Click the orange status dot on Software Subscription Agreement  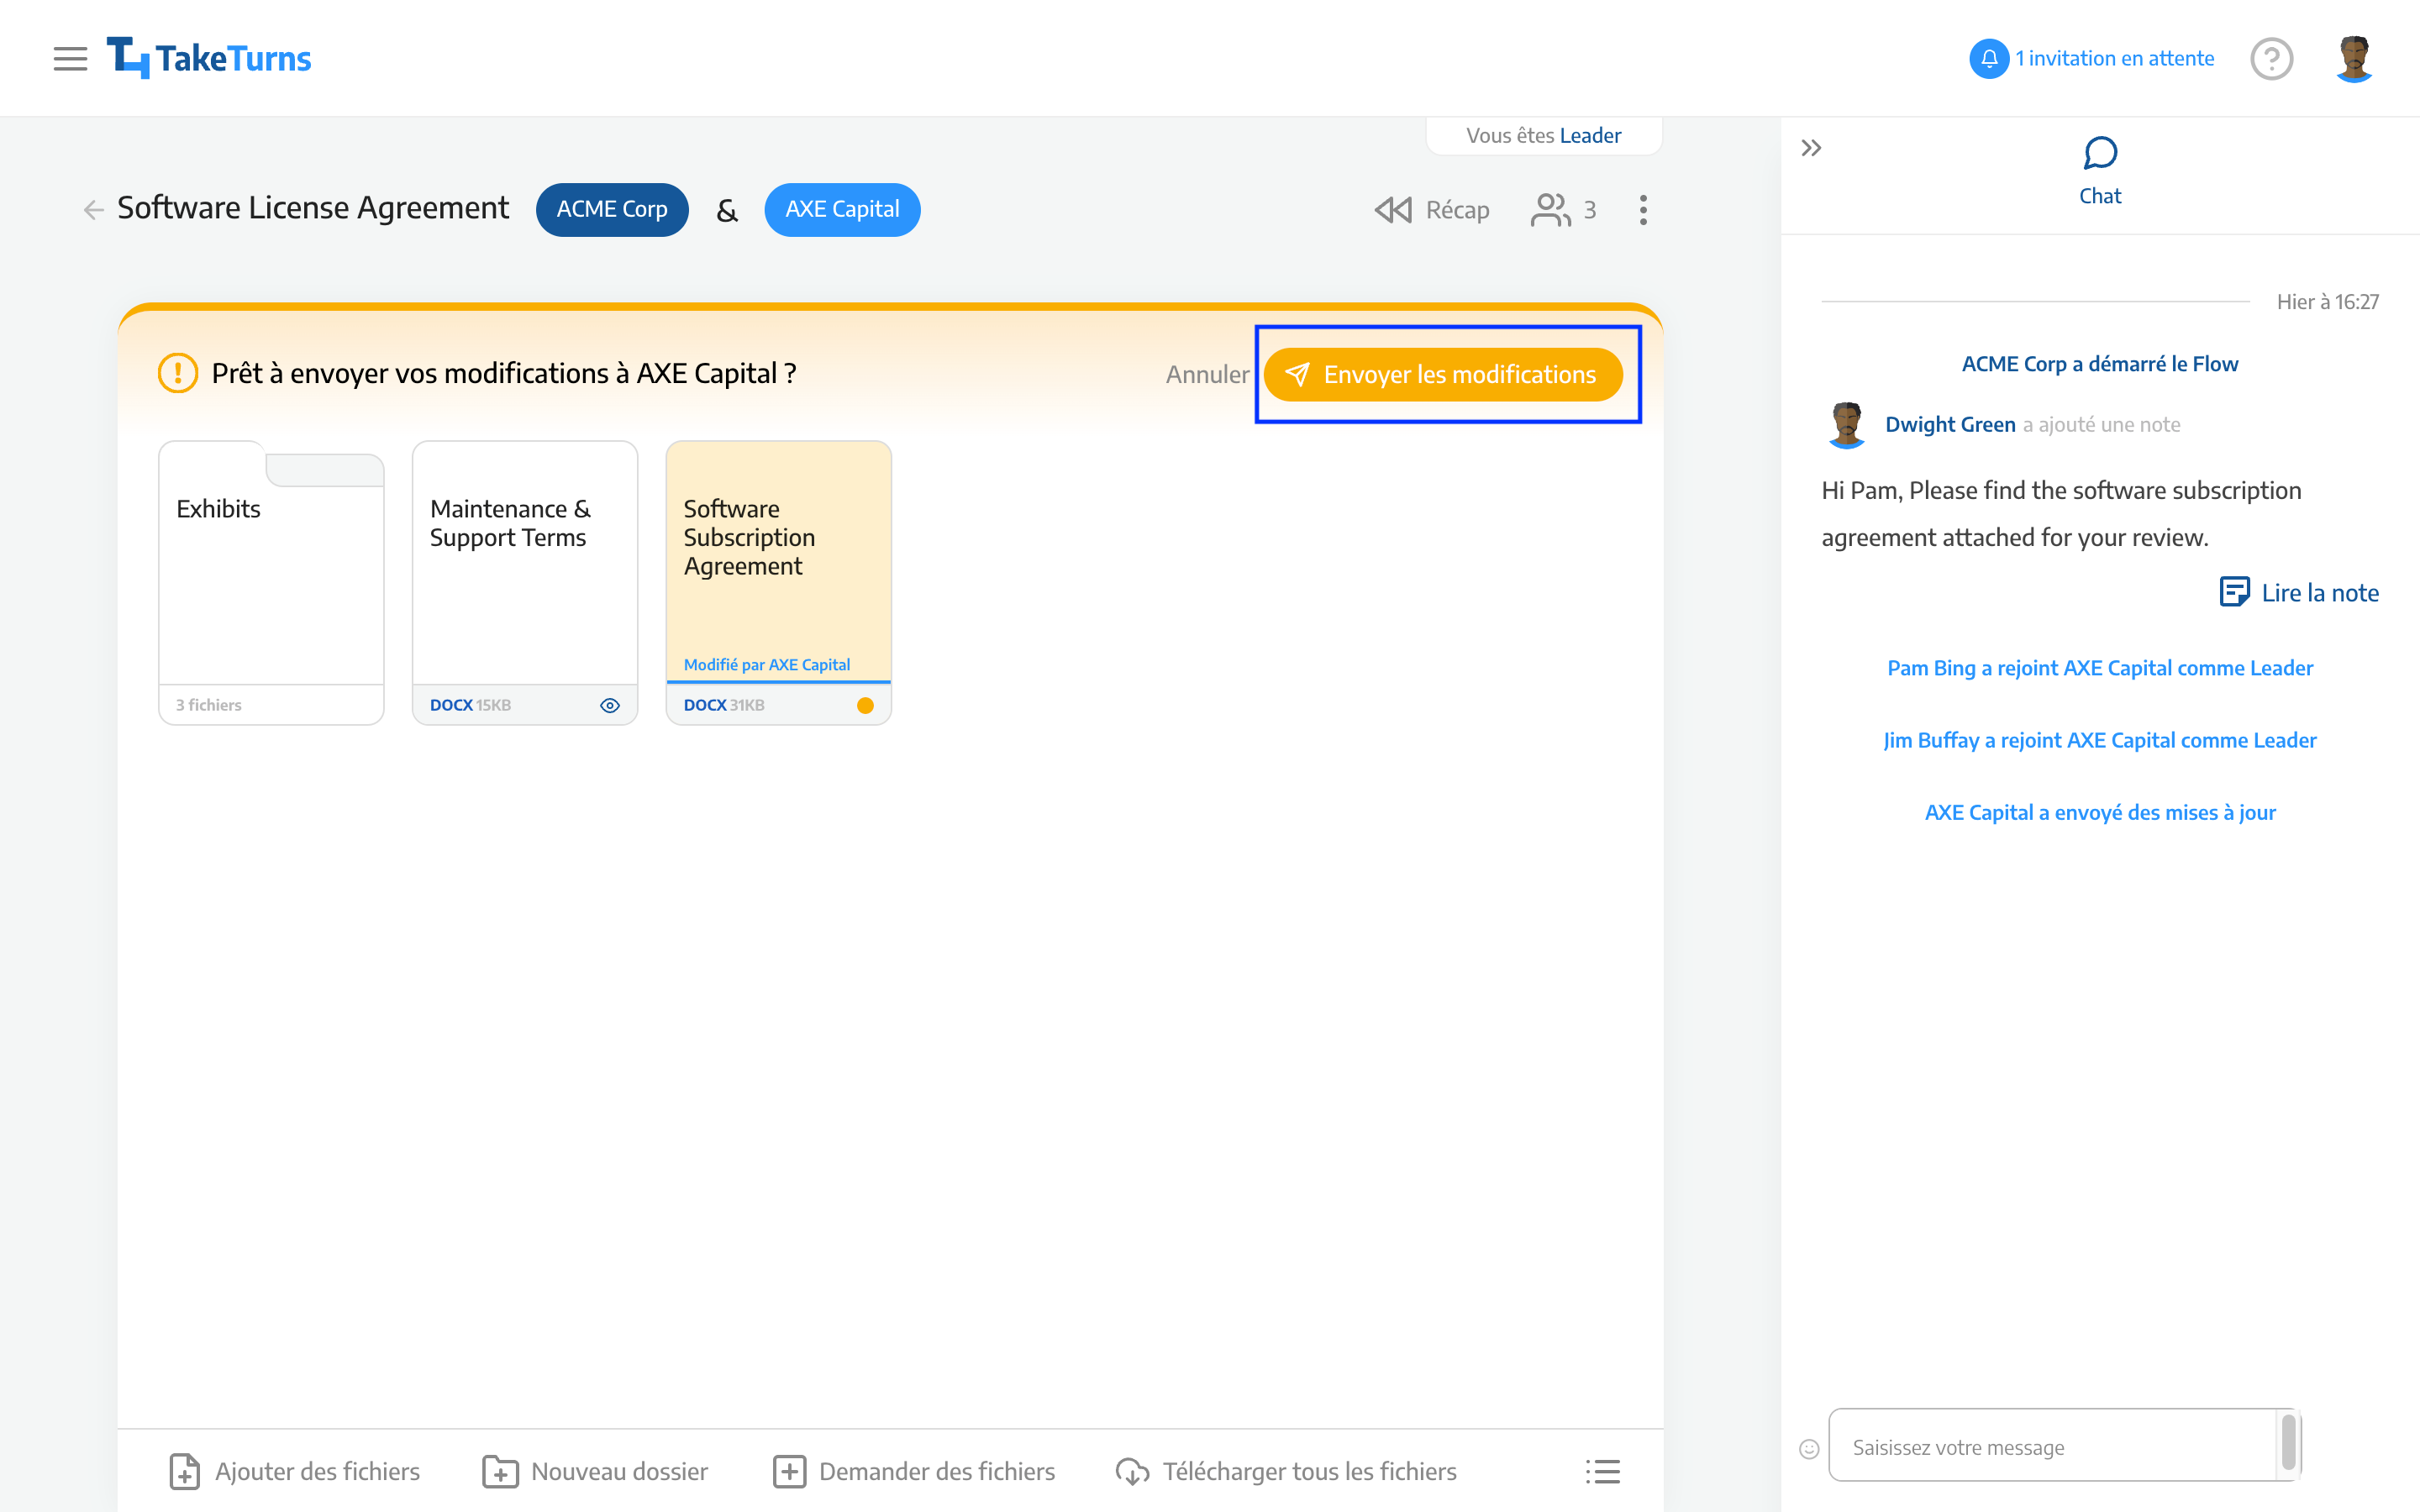(865, 705)
